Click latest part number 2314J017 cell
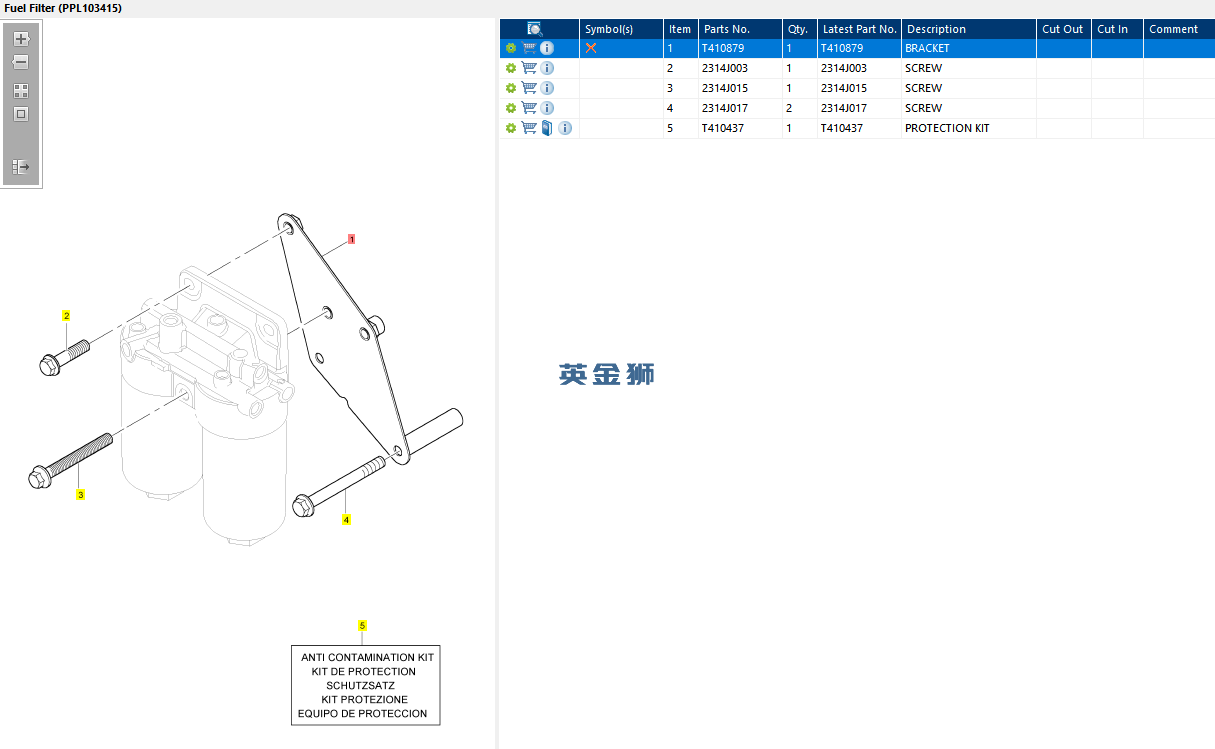1215x749 pixels. 859,108
